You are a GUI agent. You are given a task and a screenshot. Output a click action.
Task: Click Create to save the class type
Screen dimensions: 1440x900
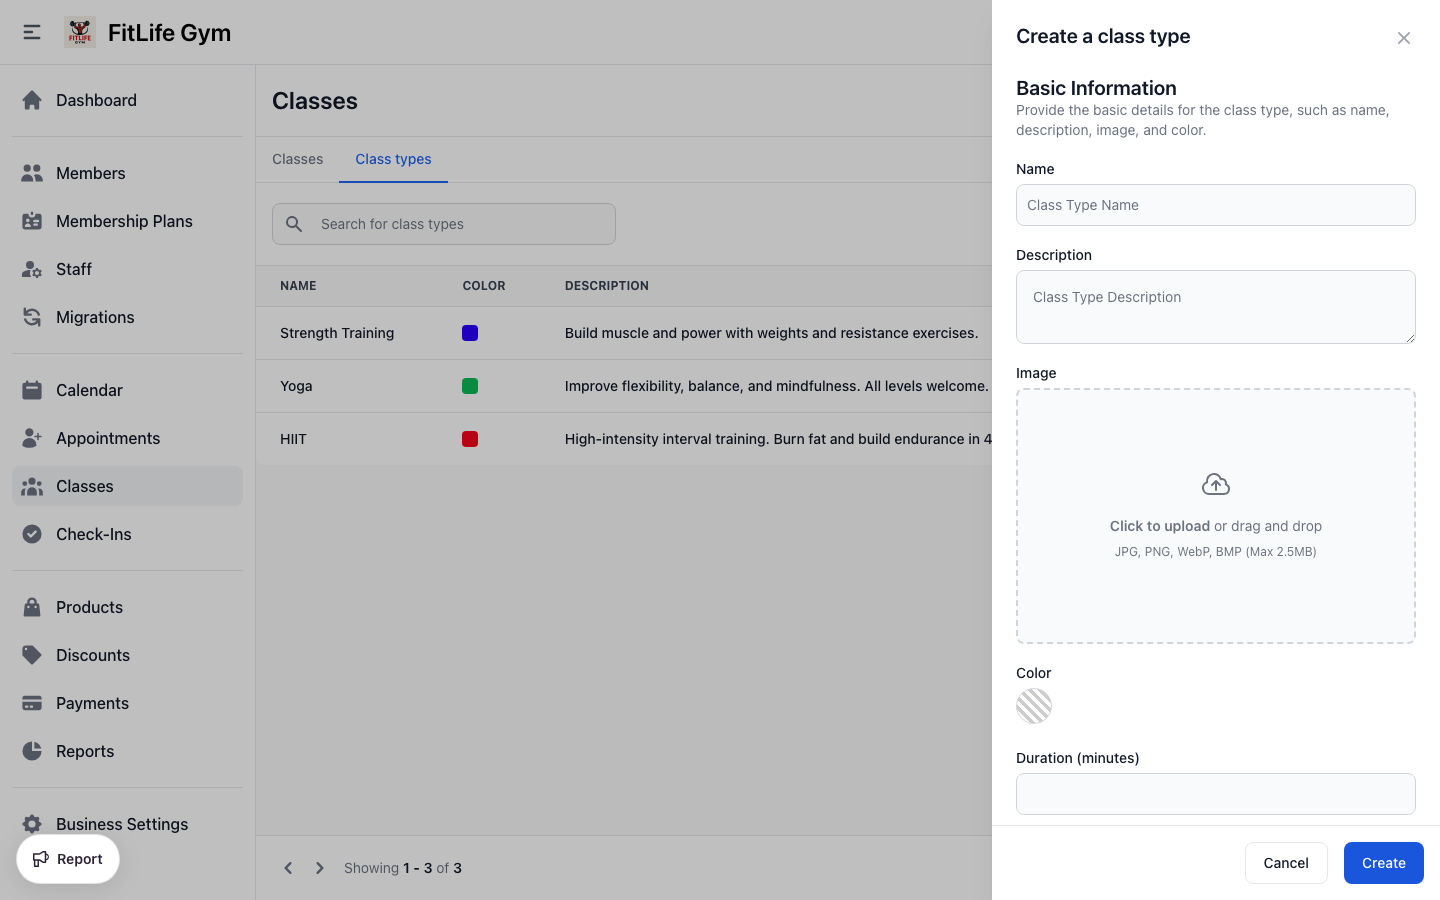point(1383,863)
